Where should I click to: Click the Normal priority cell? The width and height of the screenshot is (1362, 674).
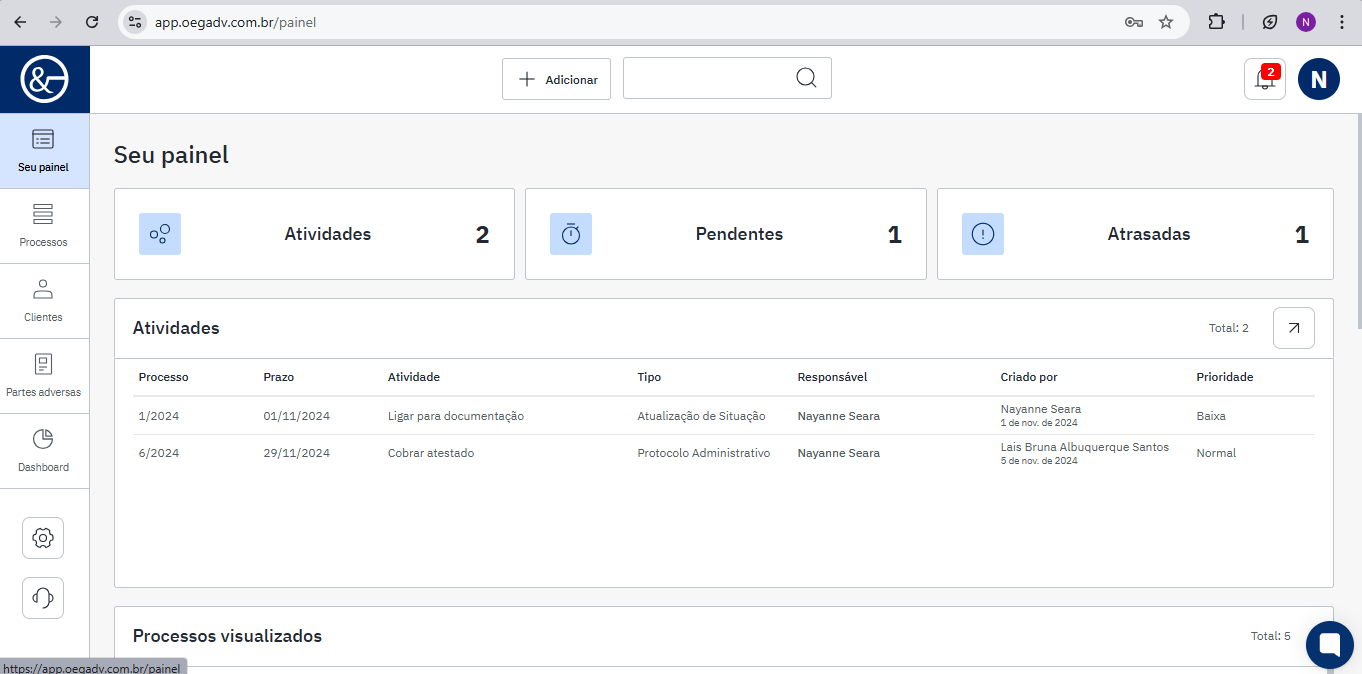click(1216, 453)
